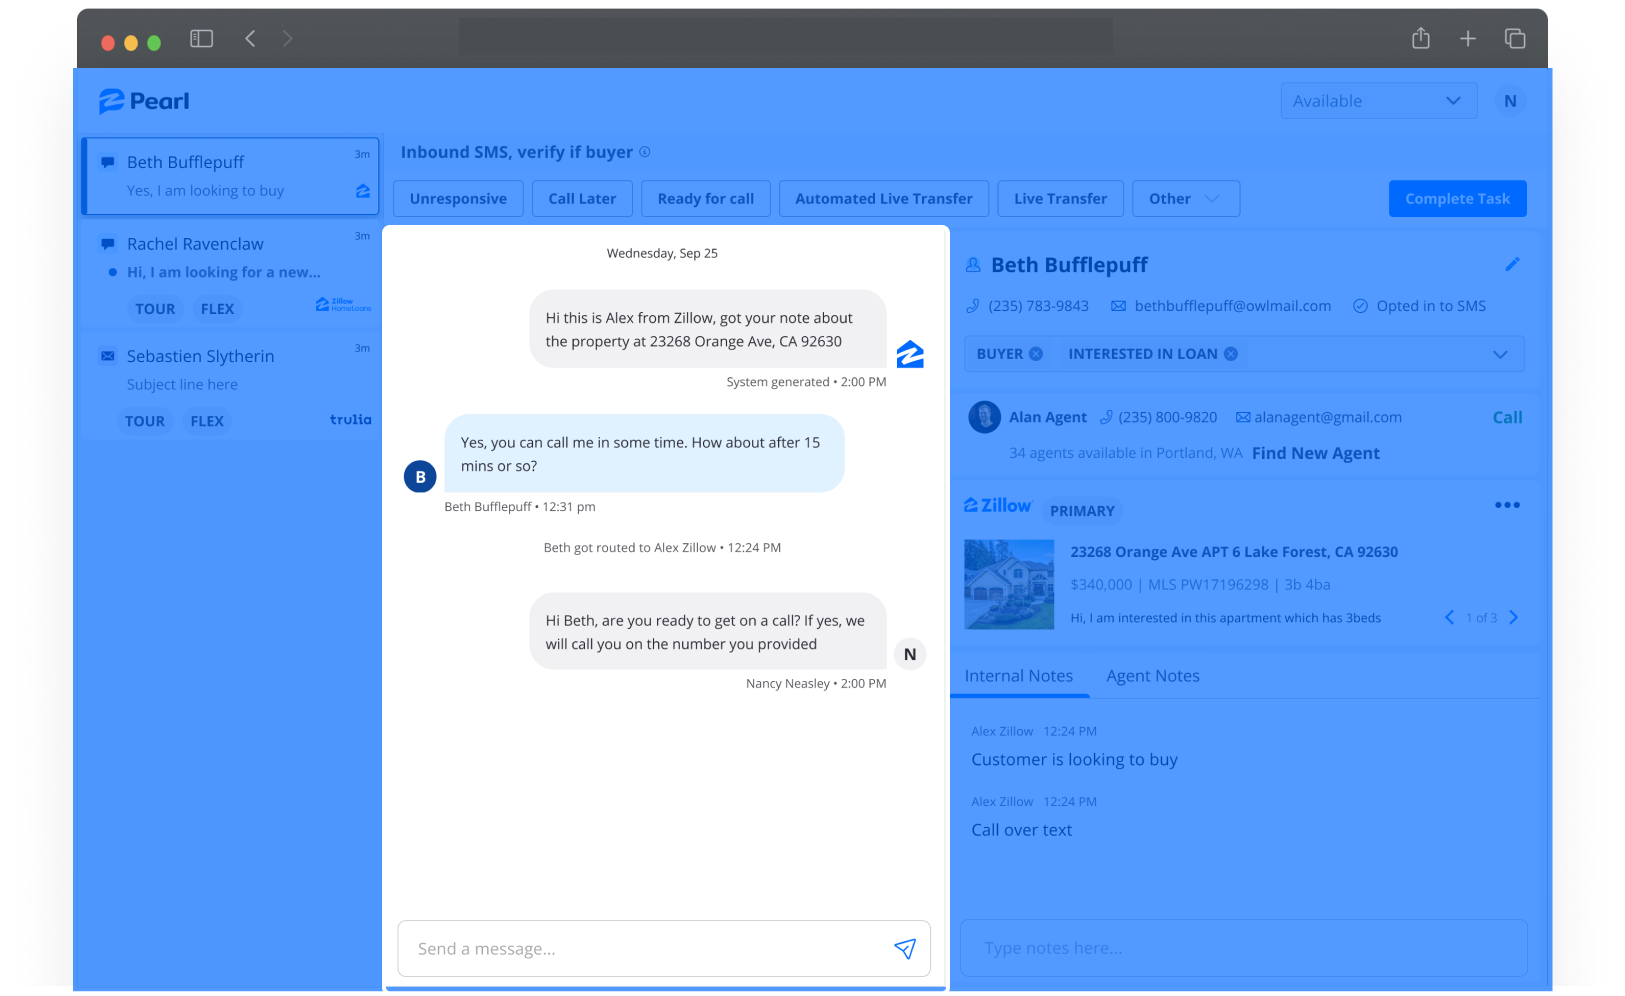1625x996 pixels.
Task: Toggle the browser sidebar icon
Action: [x=202, y=39]
